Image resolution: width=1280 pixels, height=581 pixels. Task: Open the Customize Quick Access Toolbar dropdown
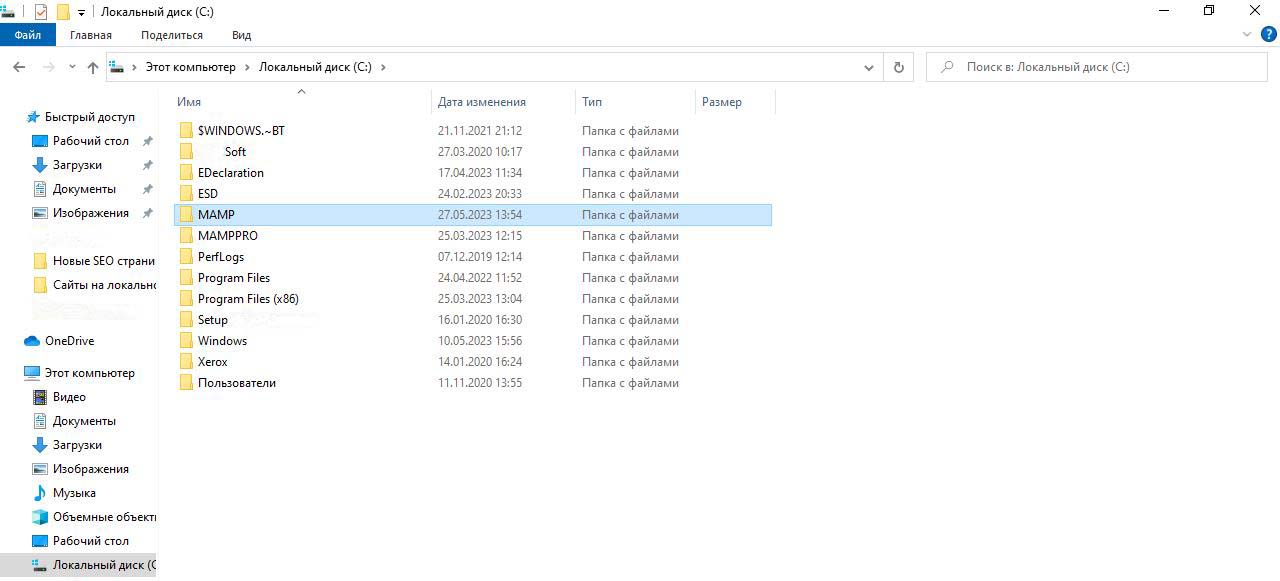click(81, 12)
